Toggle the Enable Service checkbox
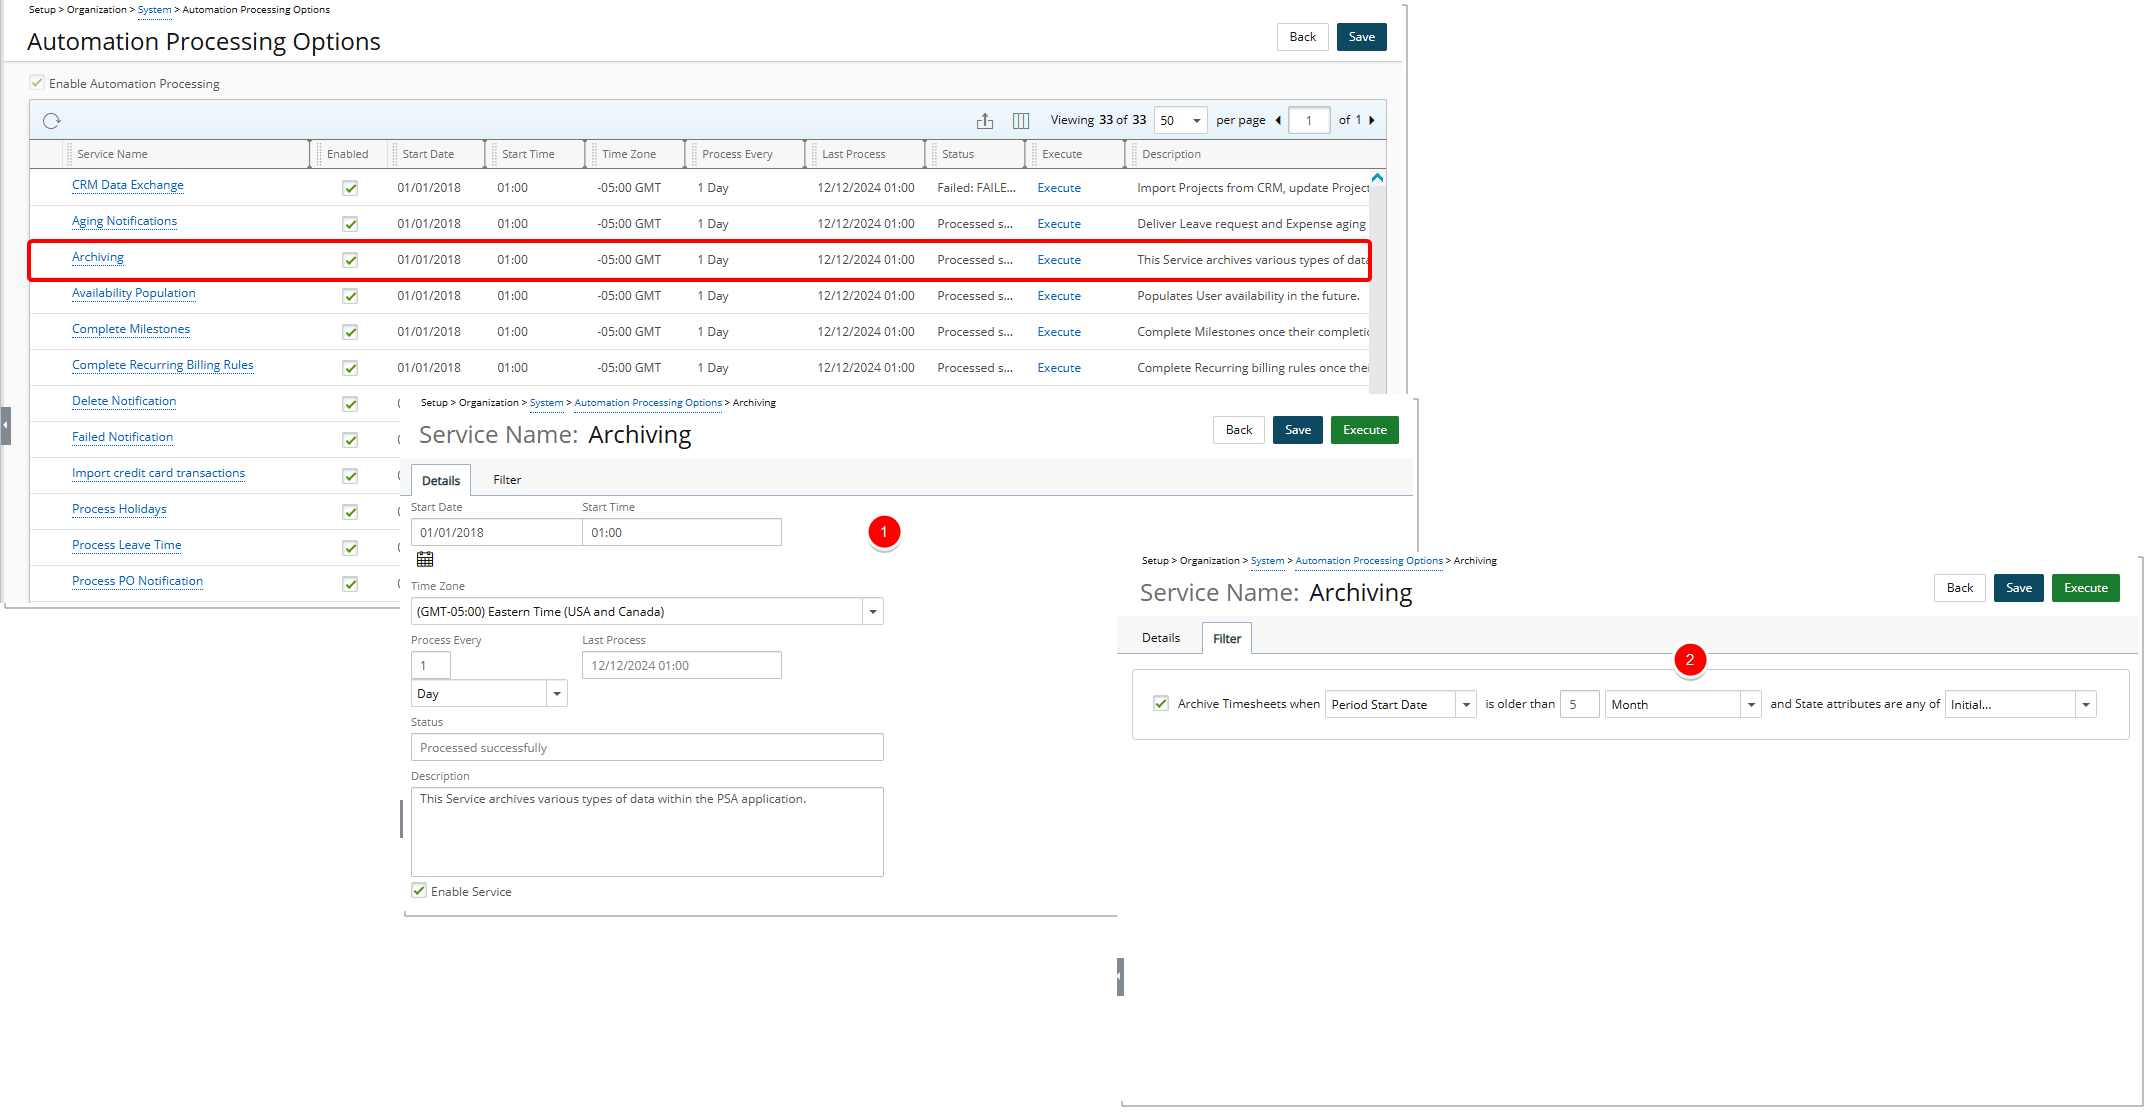 click(x=419, y=891)
